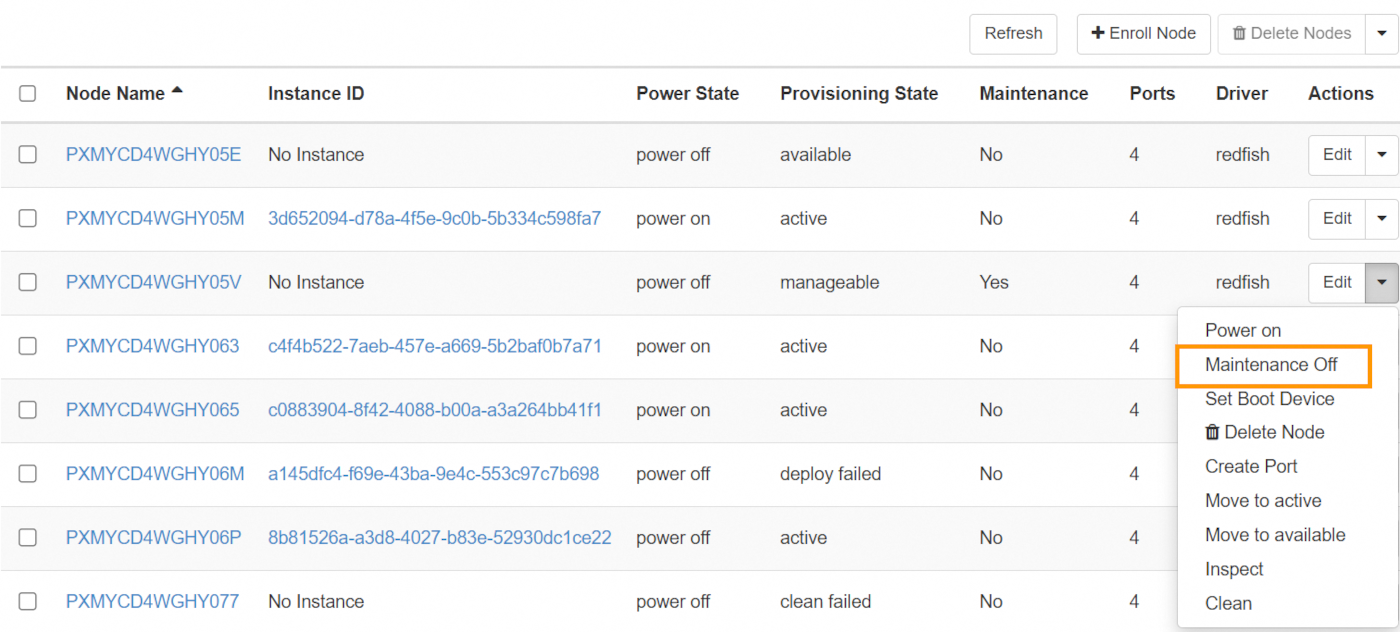Sort by Node Name ascending arrow
This screenshot has height=632, width=1400.
[x=177, y=91]
